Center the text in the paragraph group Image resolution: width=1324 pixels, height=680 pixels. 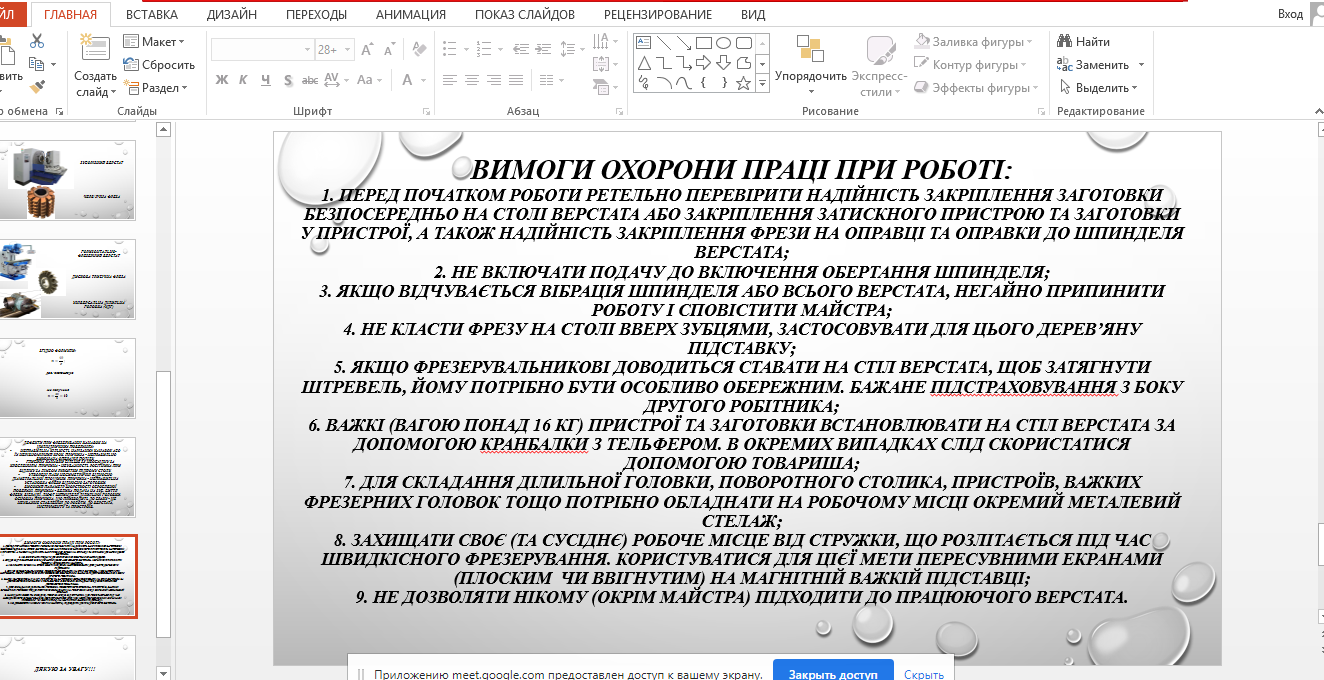[x=473, y=80]
